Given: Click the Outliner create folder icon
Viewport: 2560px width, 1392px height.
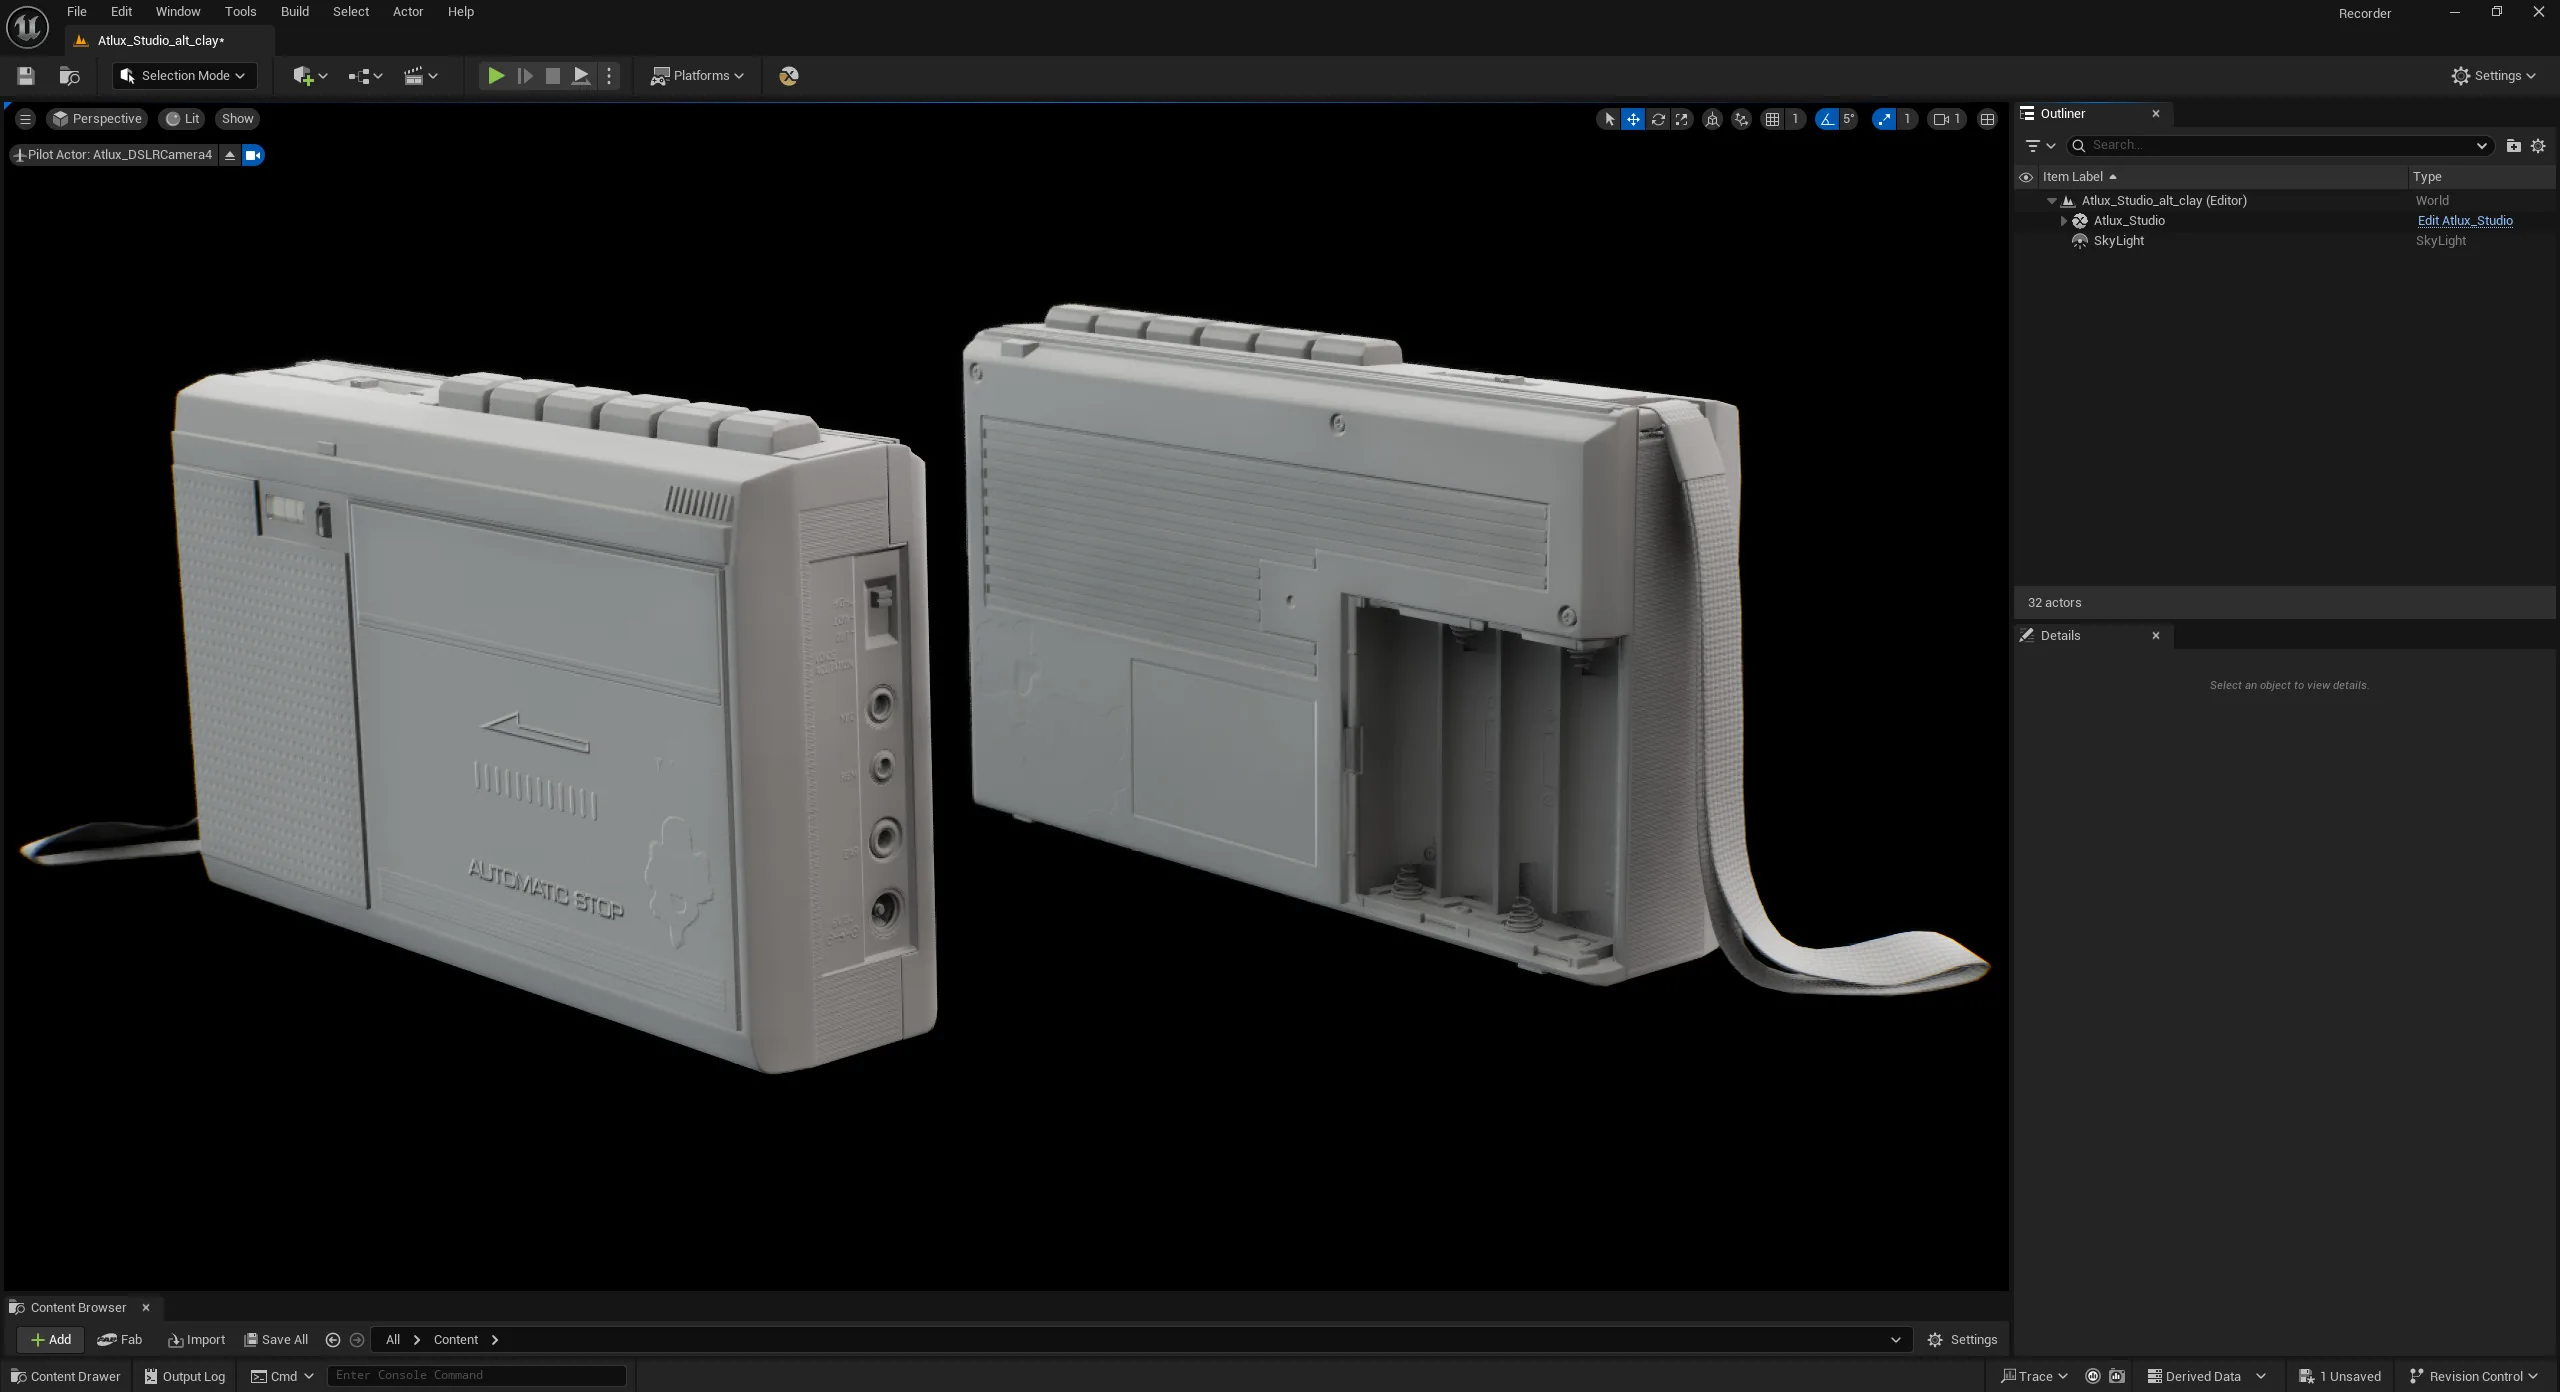Looking at the screenshot, I should (x=2513, y=146).
